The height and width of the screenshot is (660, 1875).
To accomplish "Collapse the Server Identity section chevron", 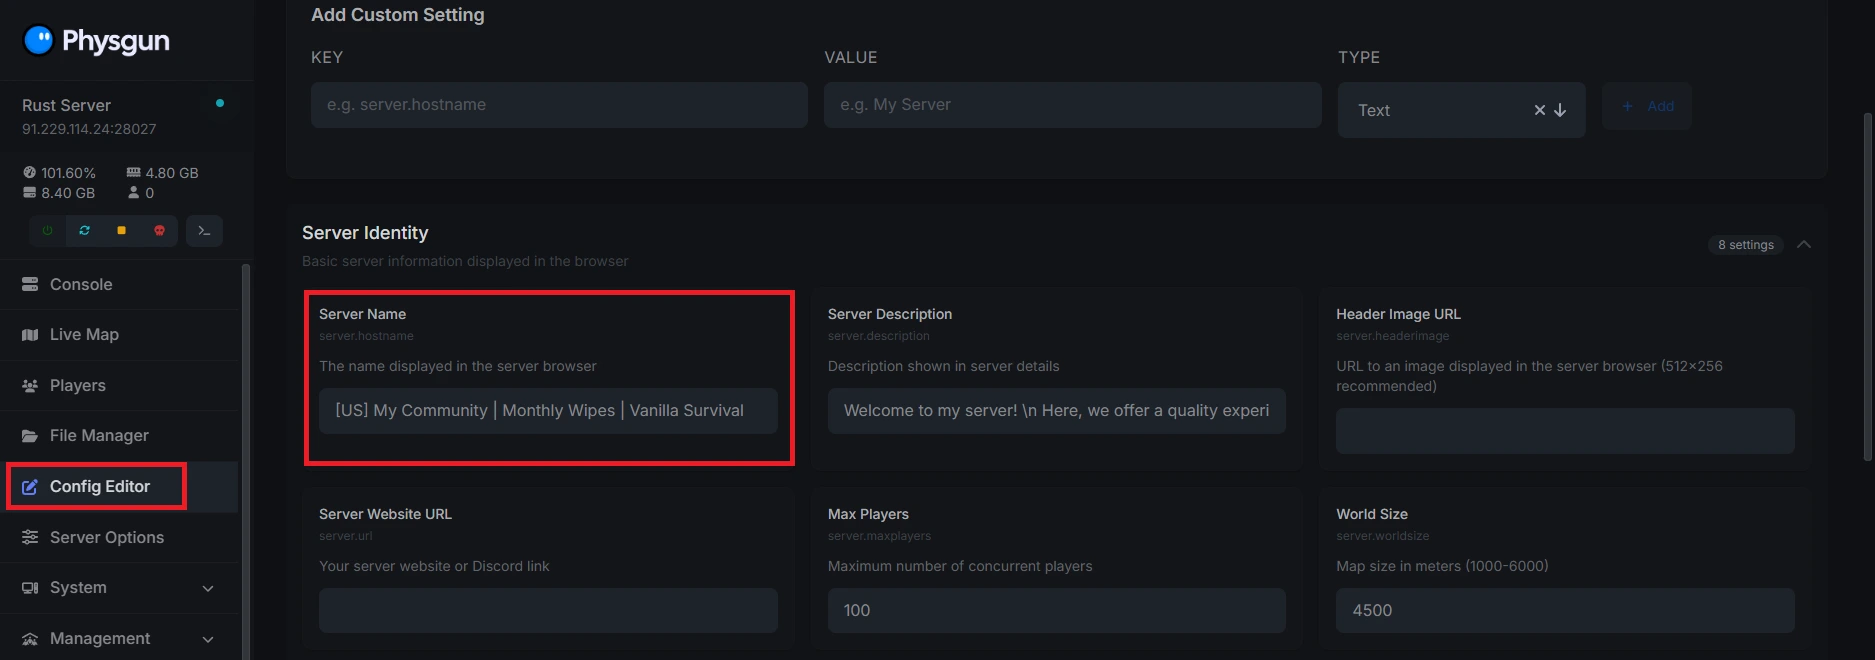I will coord(1804,245).
